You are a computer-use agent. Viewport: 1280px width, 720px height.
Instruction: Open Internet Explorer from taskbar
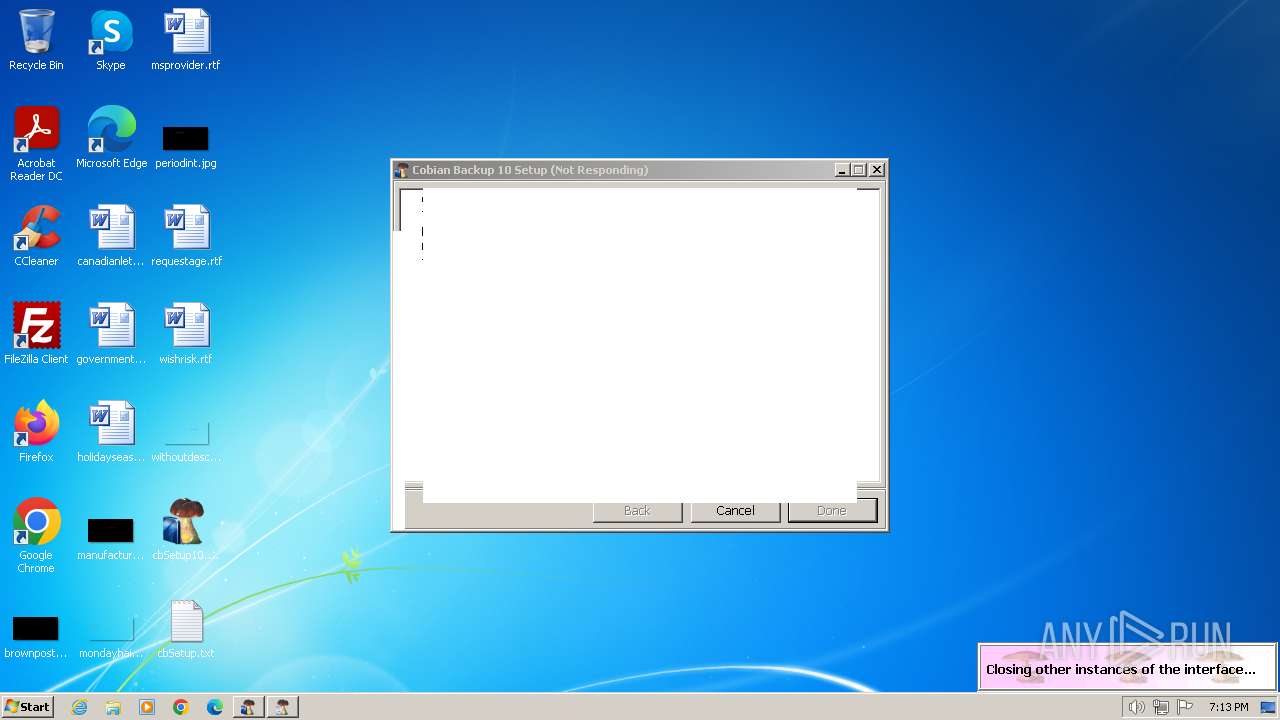point(80,707)
